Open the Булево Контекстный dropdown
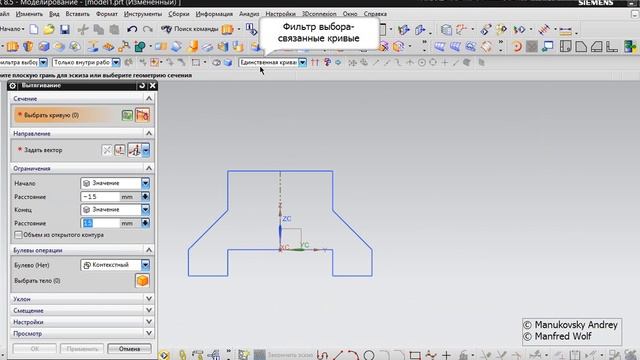The width and height of the screenshot is (640, 360). pos(145,265)
